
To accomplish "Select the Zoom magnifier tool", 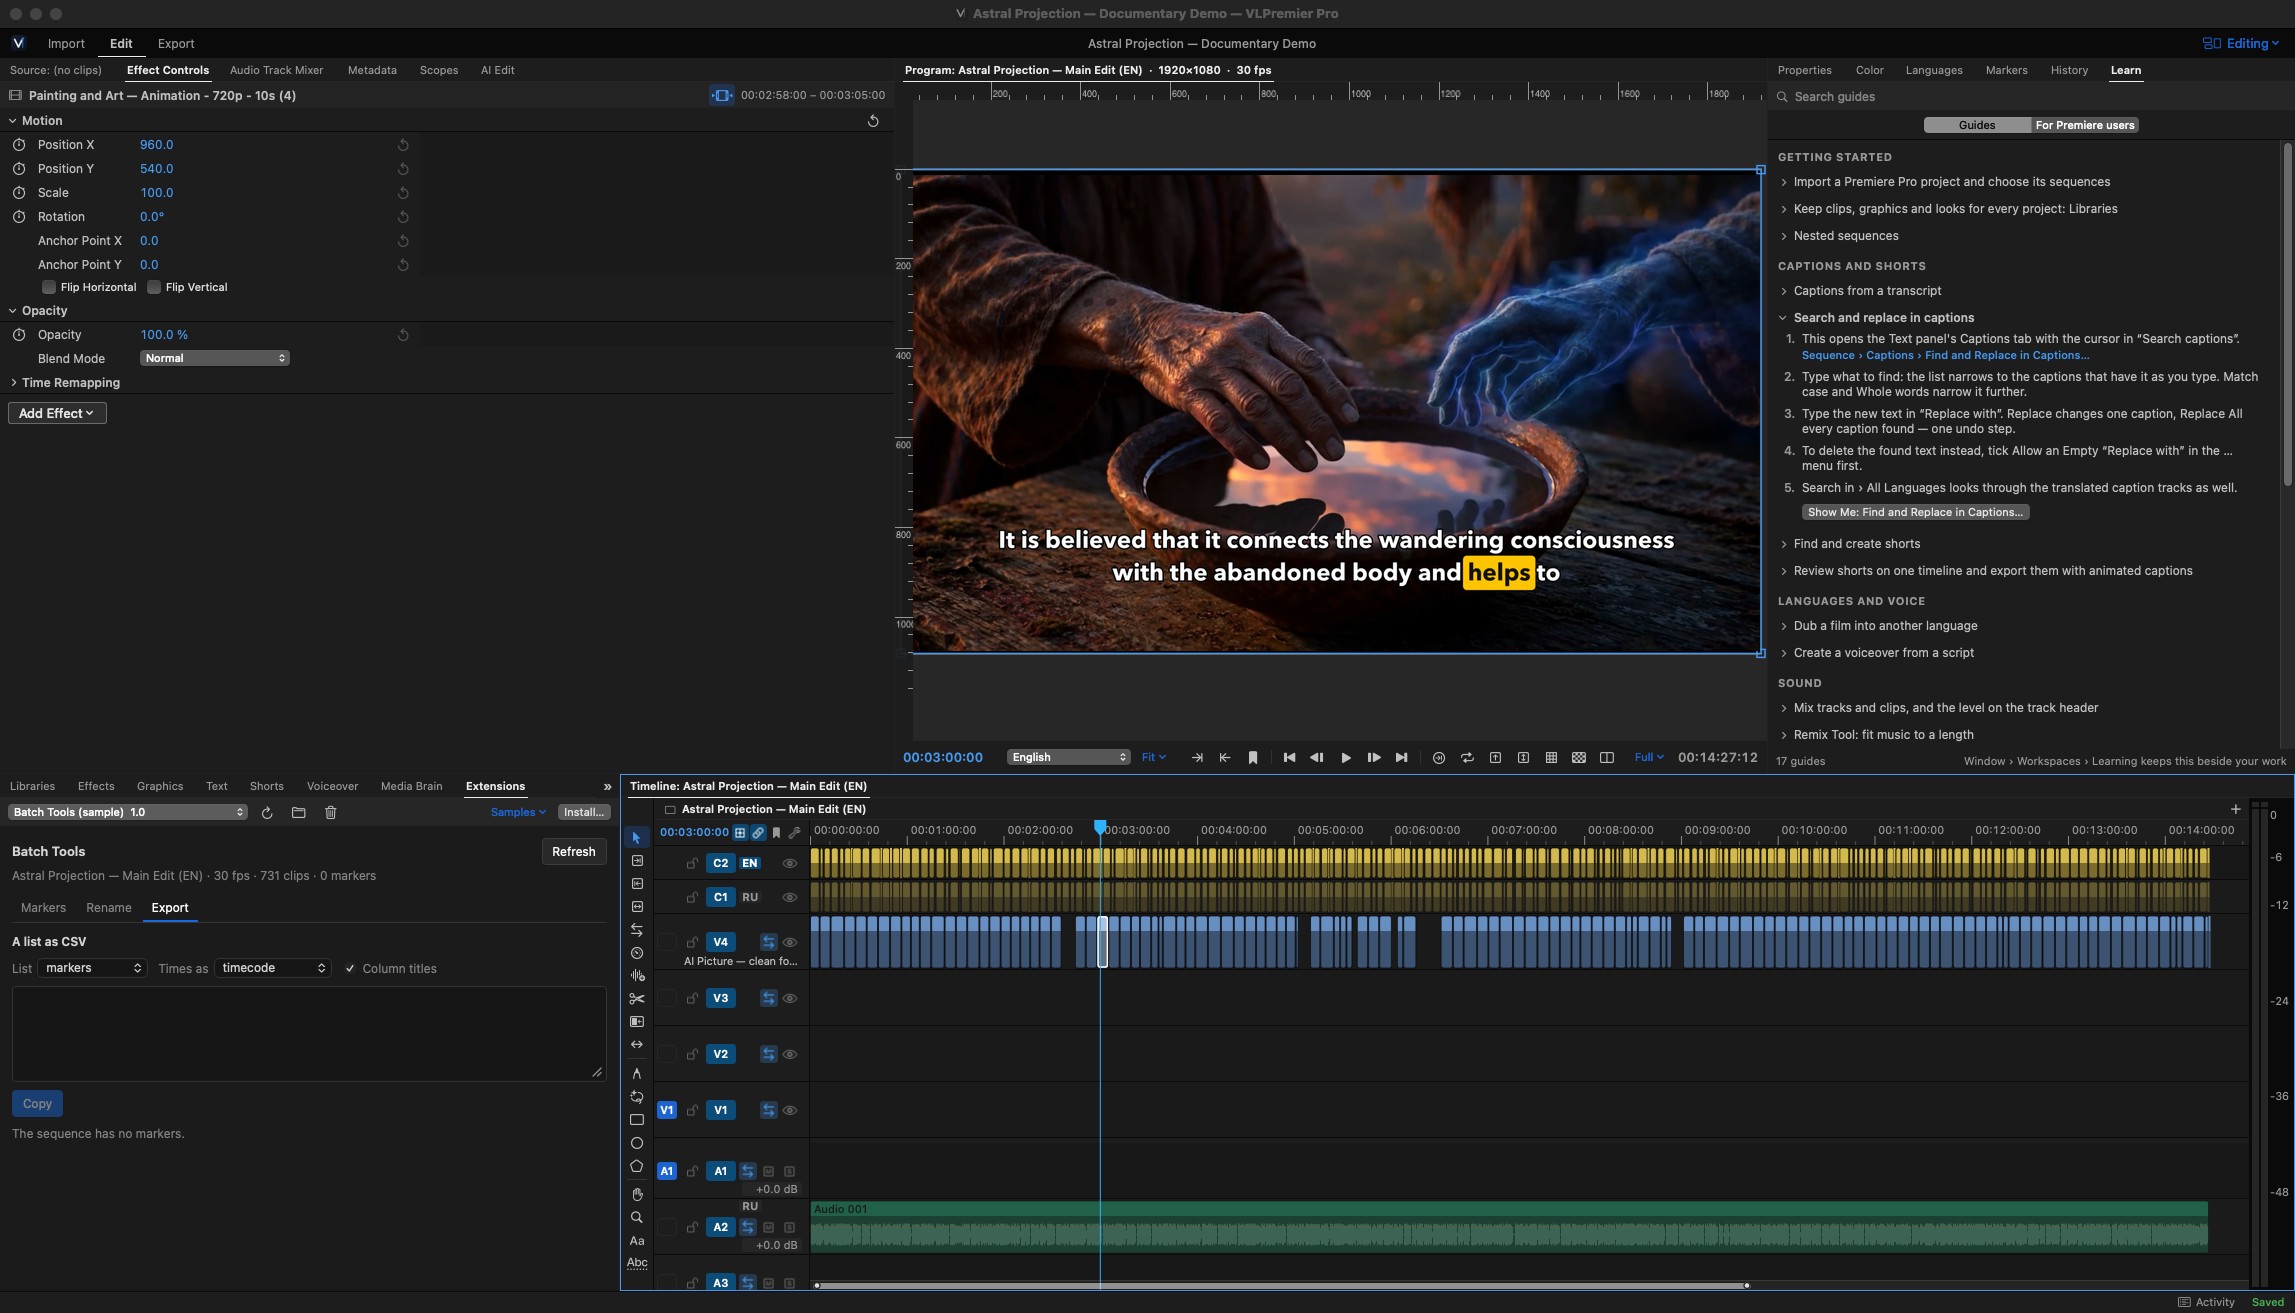I will (636, 1217).
